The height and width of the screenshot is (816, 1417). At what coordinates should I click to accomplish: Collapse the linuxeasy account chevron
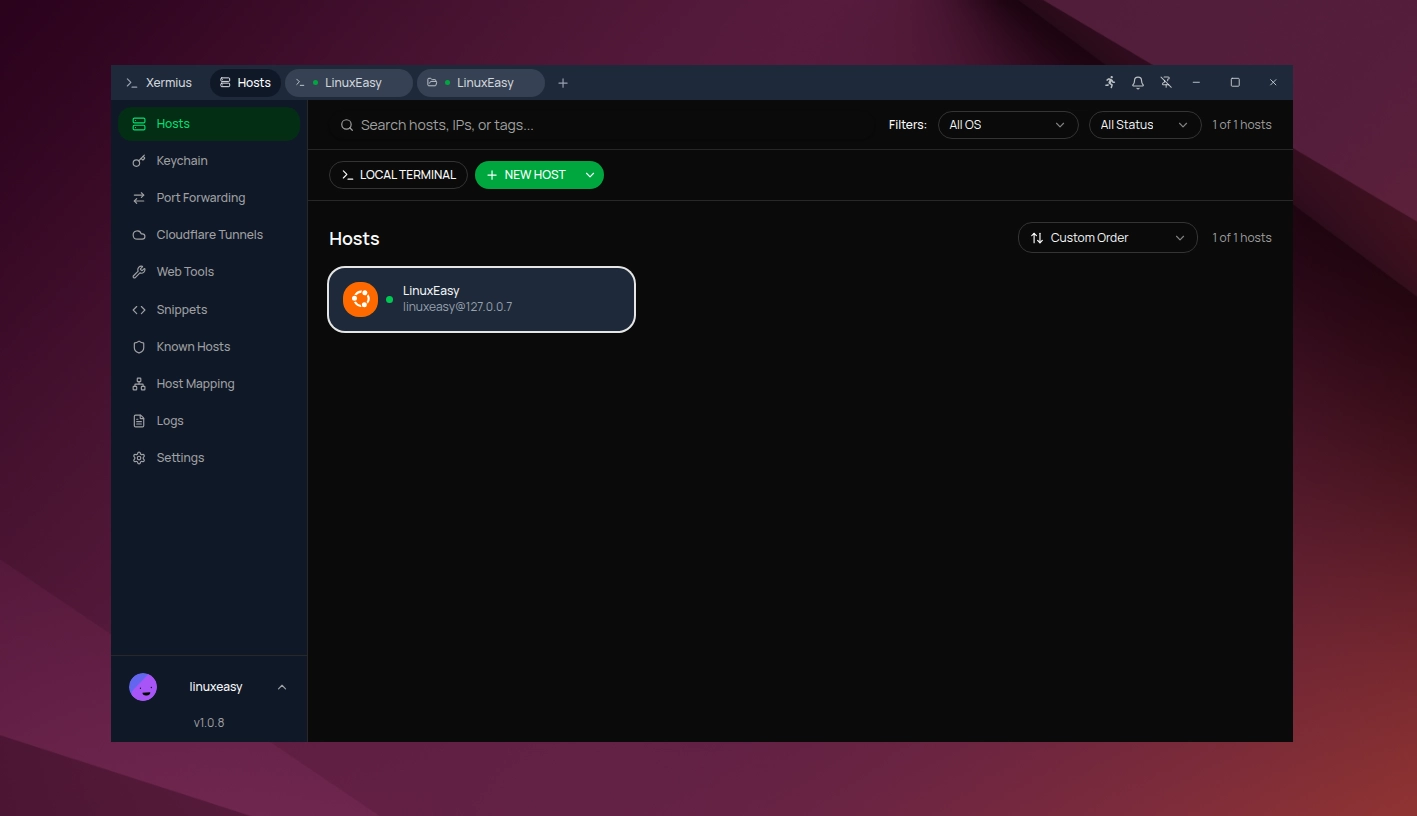[x=282, y=687]
